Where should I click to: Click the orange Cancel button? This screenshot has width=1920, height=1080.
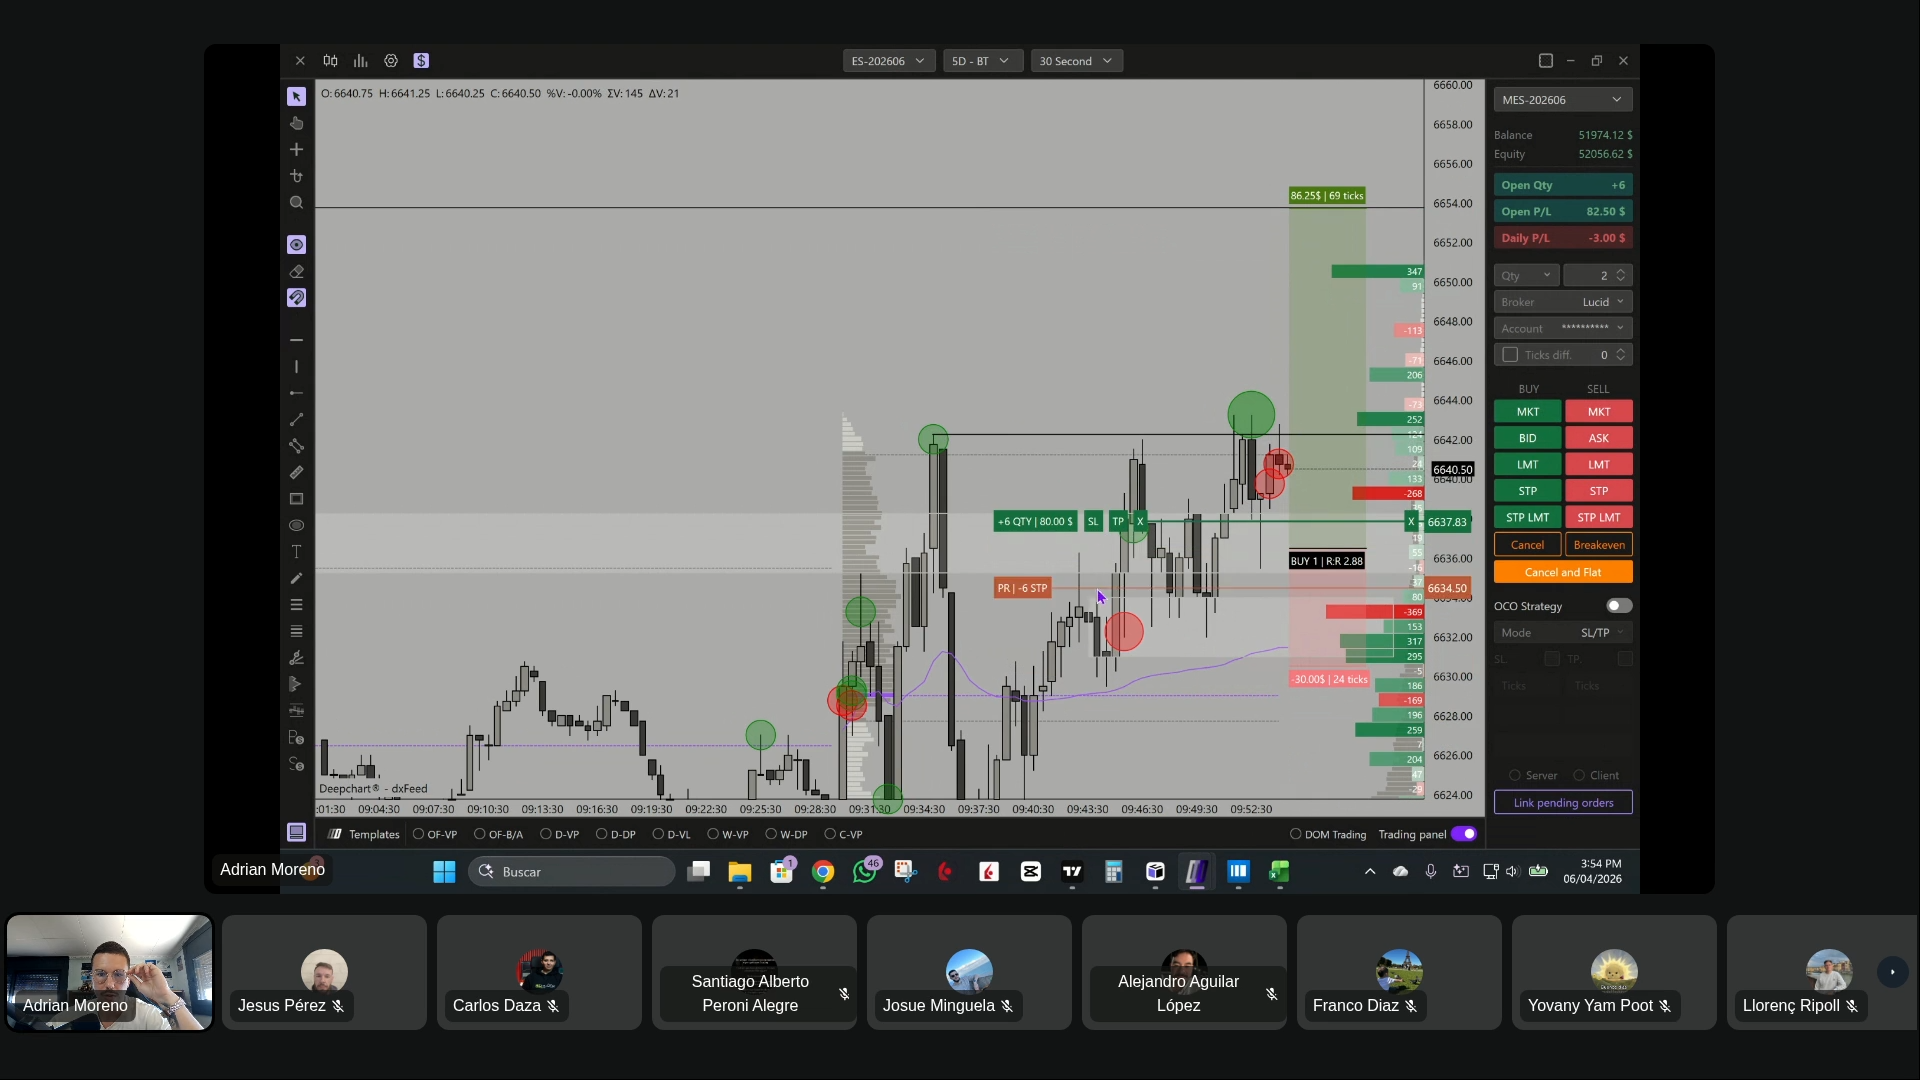[x=1527, y=545]
